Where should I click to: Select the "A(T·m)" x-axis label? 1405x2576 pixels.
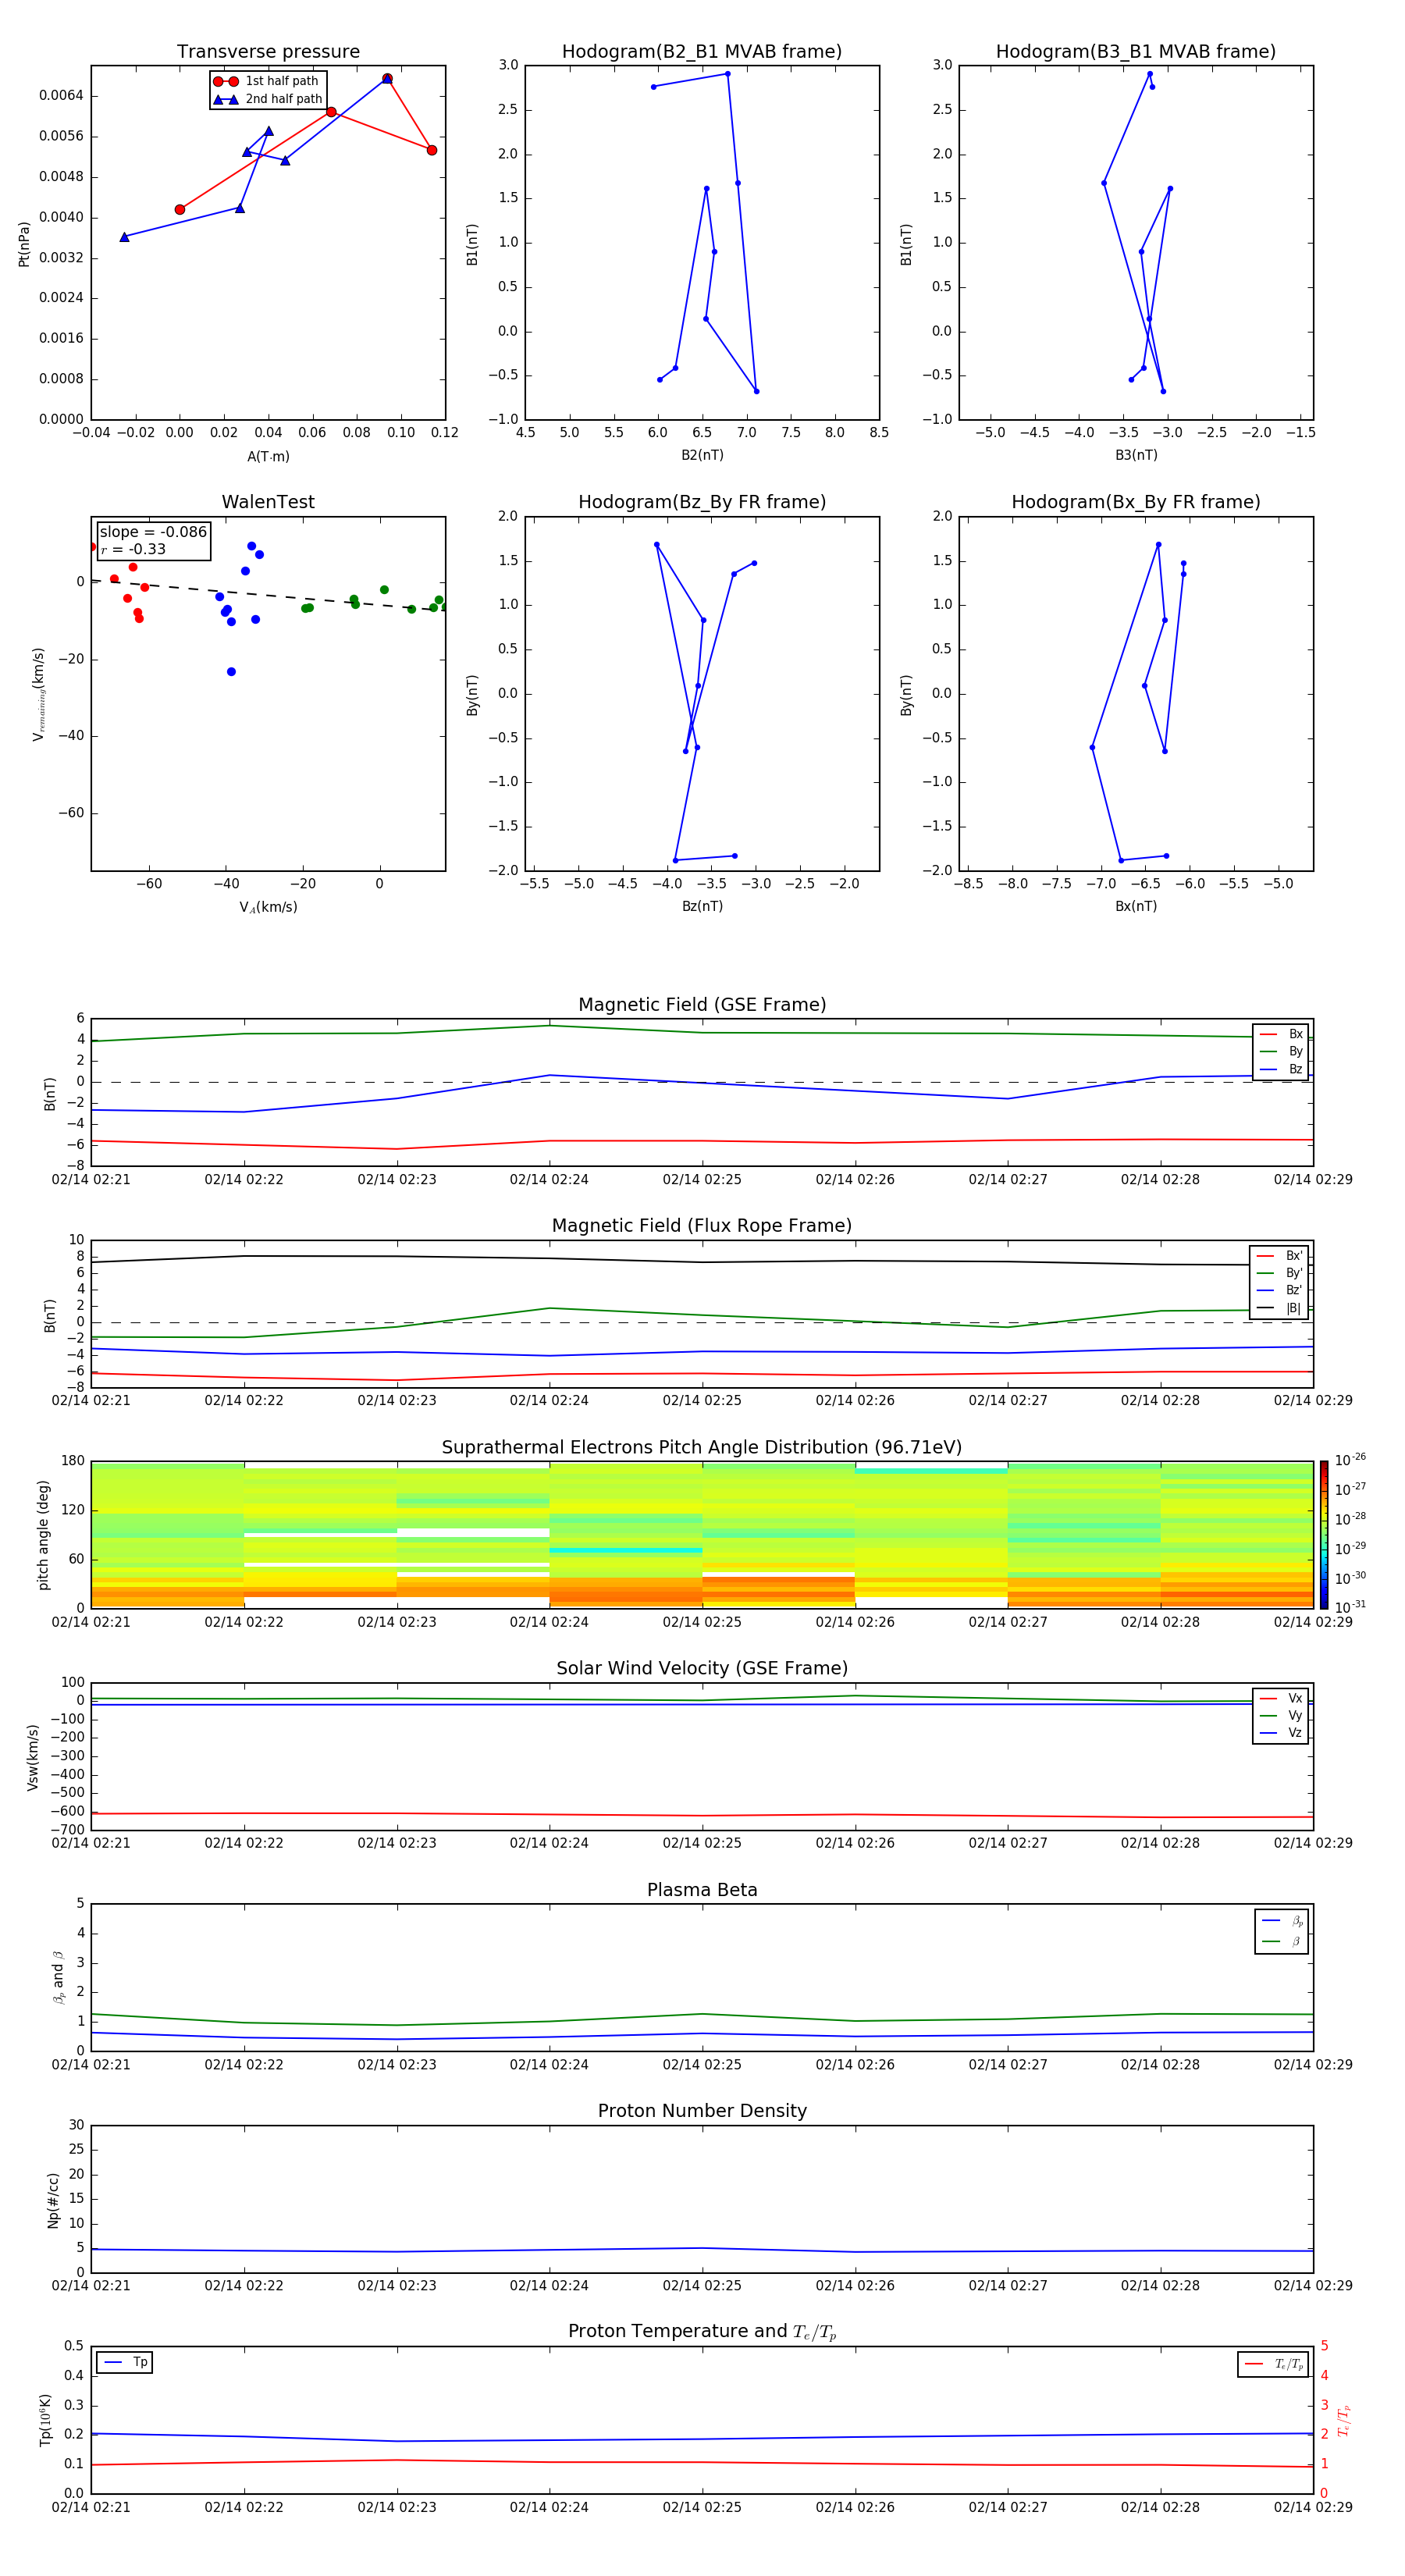coord(268,457)
